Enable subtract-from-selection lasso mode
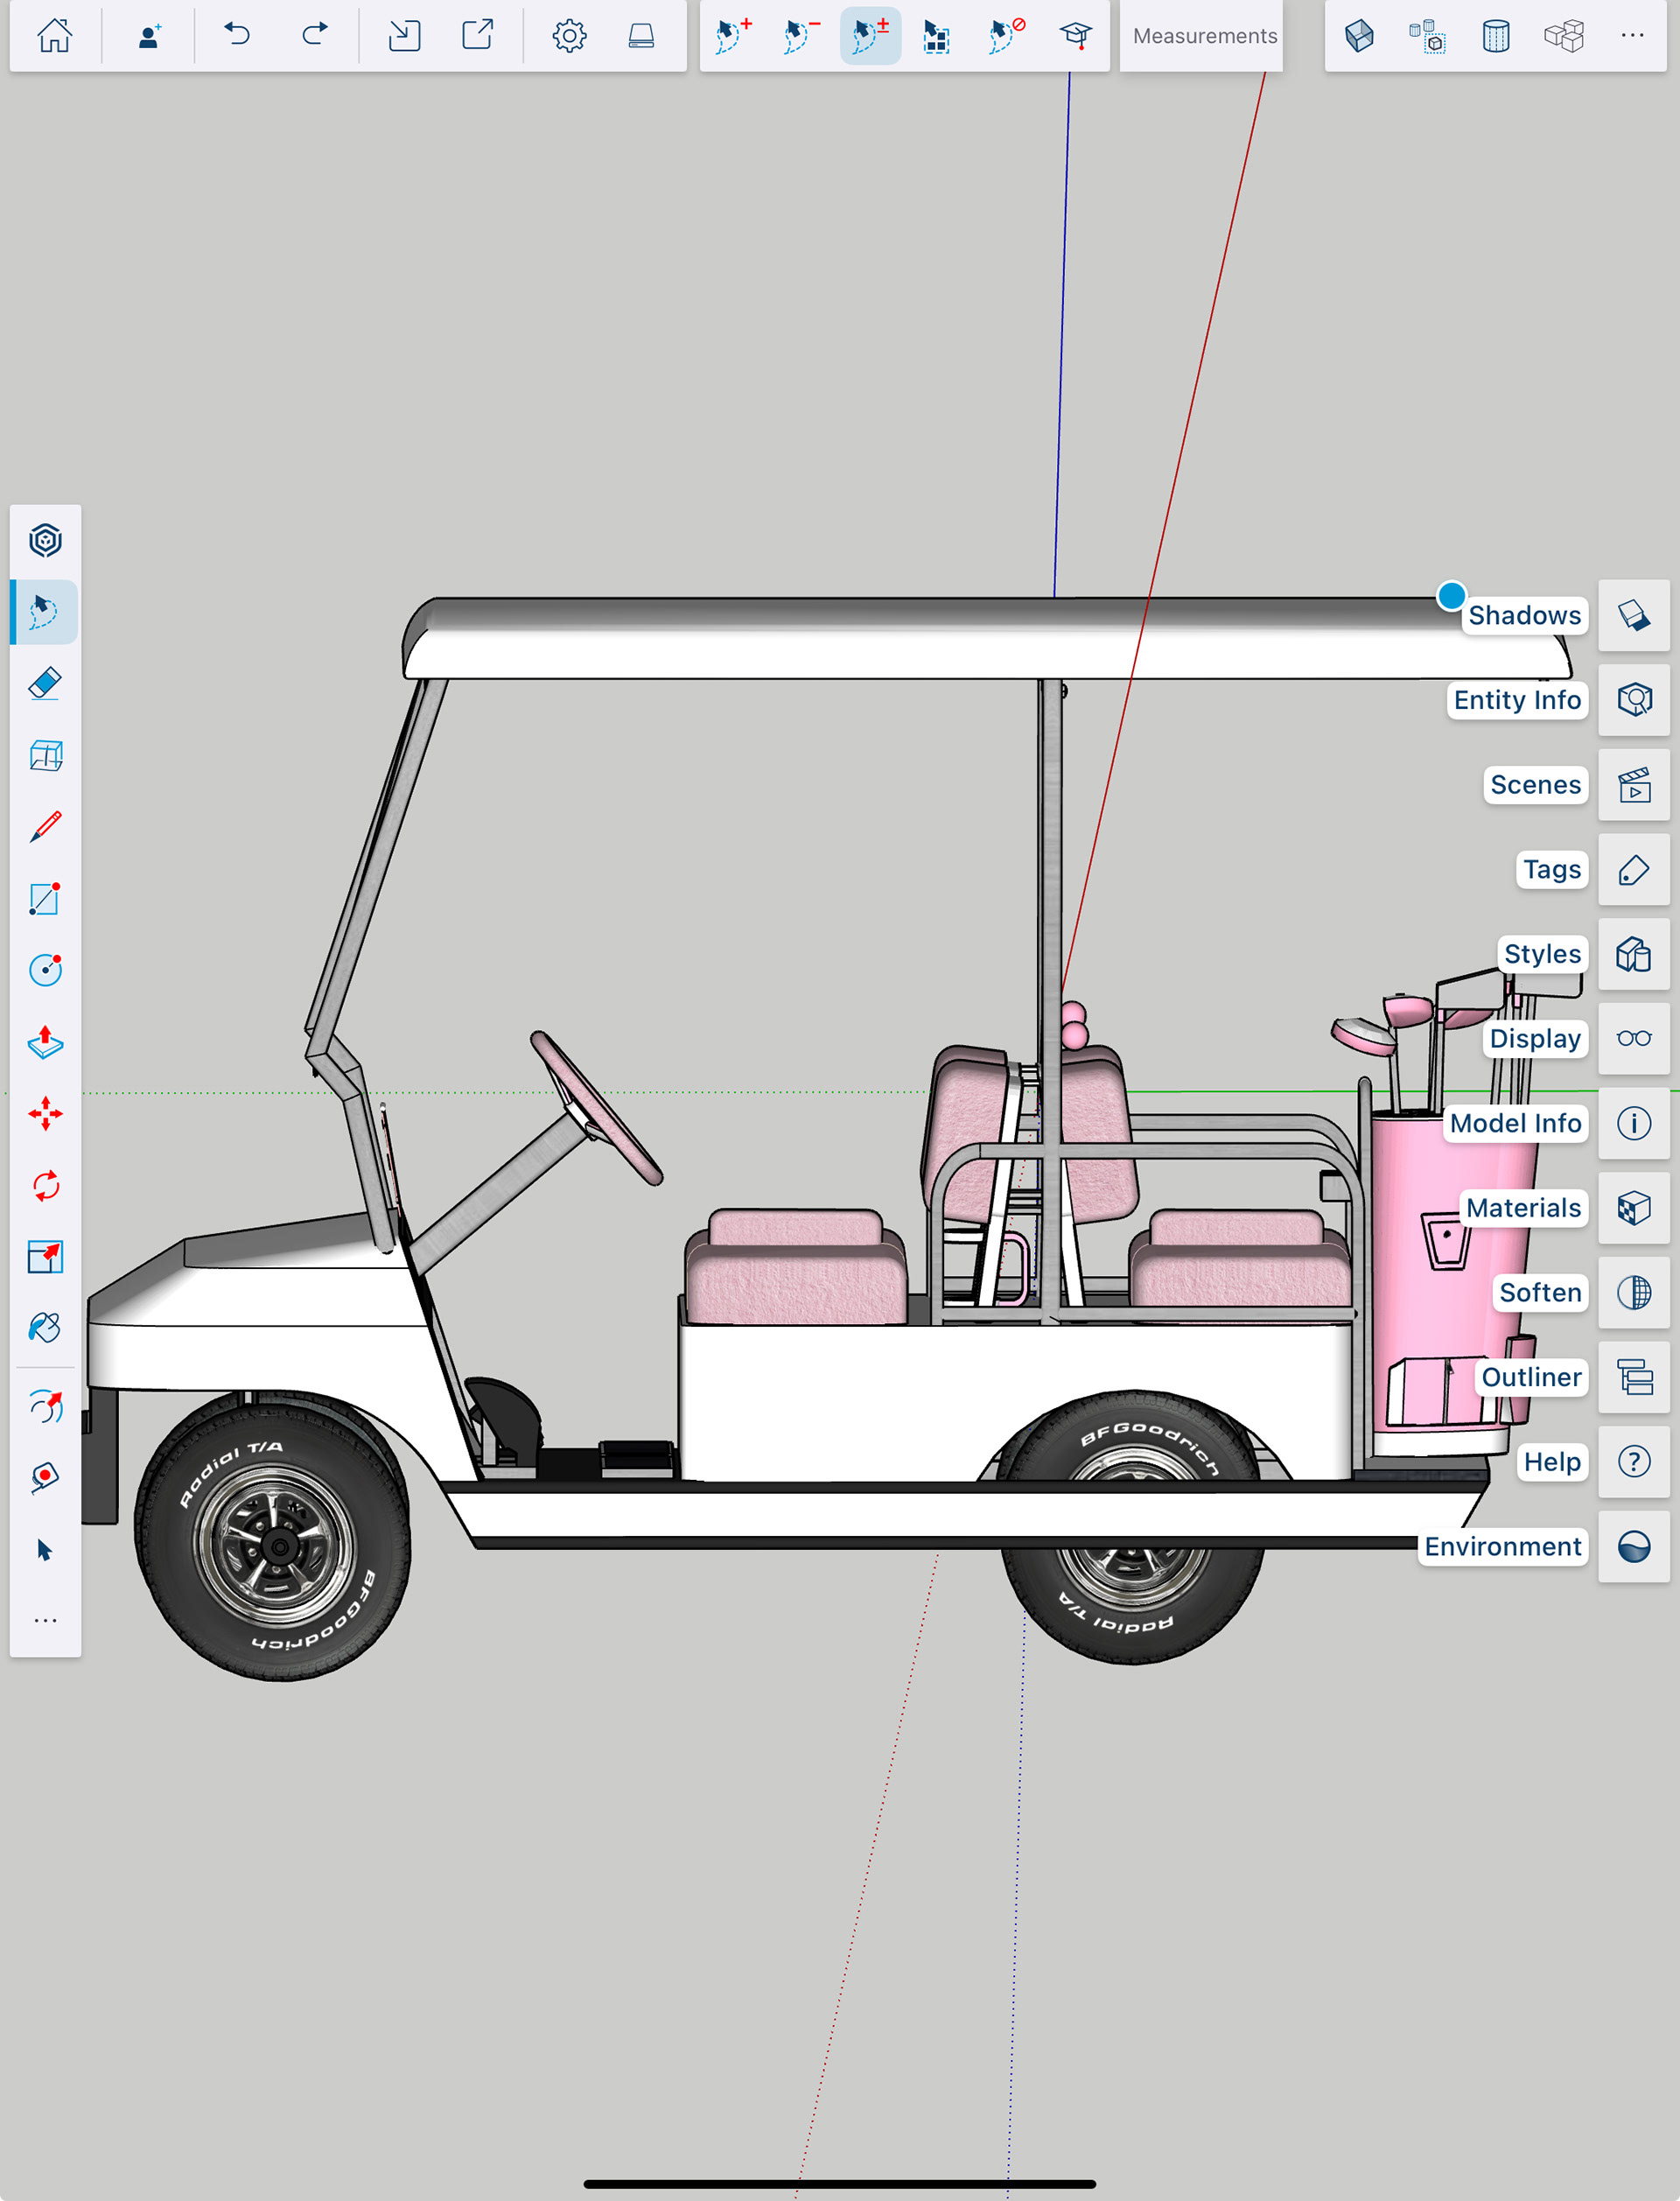Image resolution: width=1680 pixels, height=2201 pixels. tap(801, 36)
